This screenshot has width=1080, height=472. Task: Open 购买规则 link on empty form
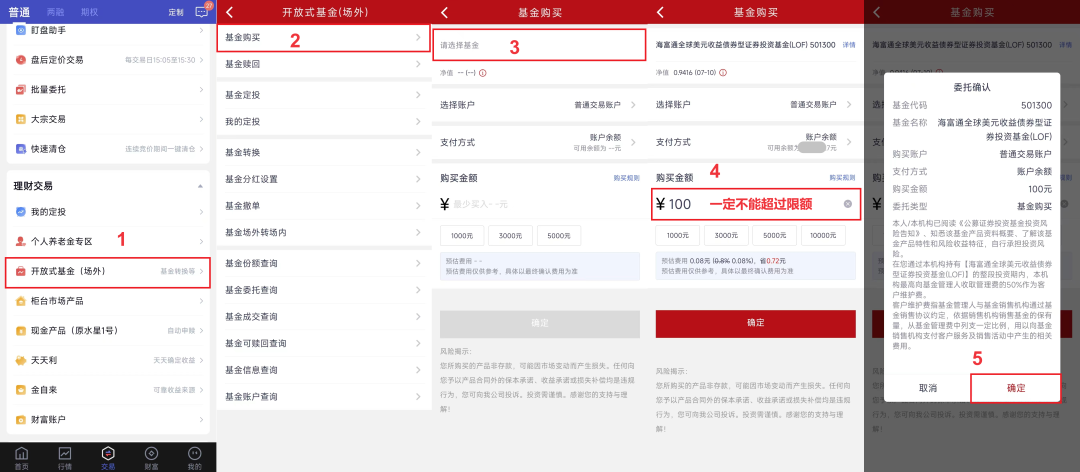tap(627, 178)
